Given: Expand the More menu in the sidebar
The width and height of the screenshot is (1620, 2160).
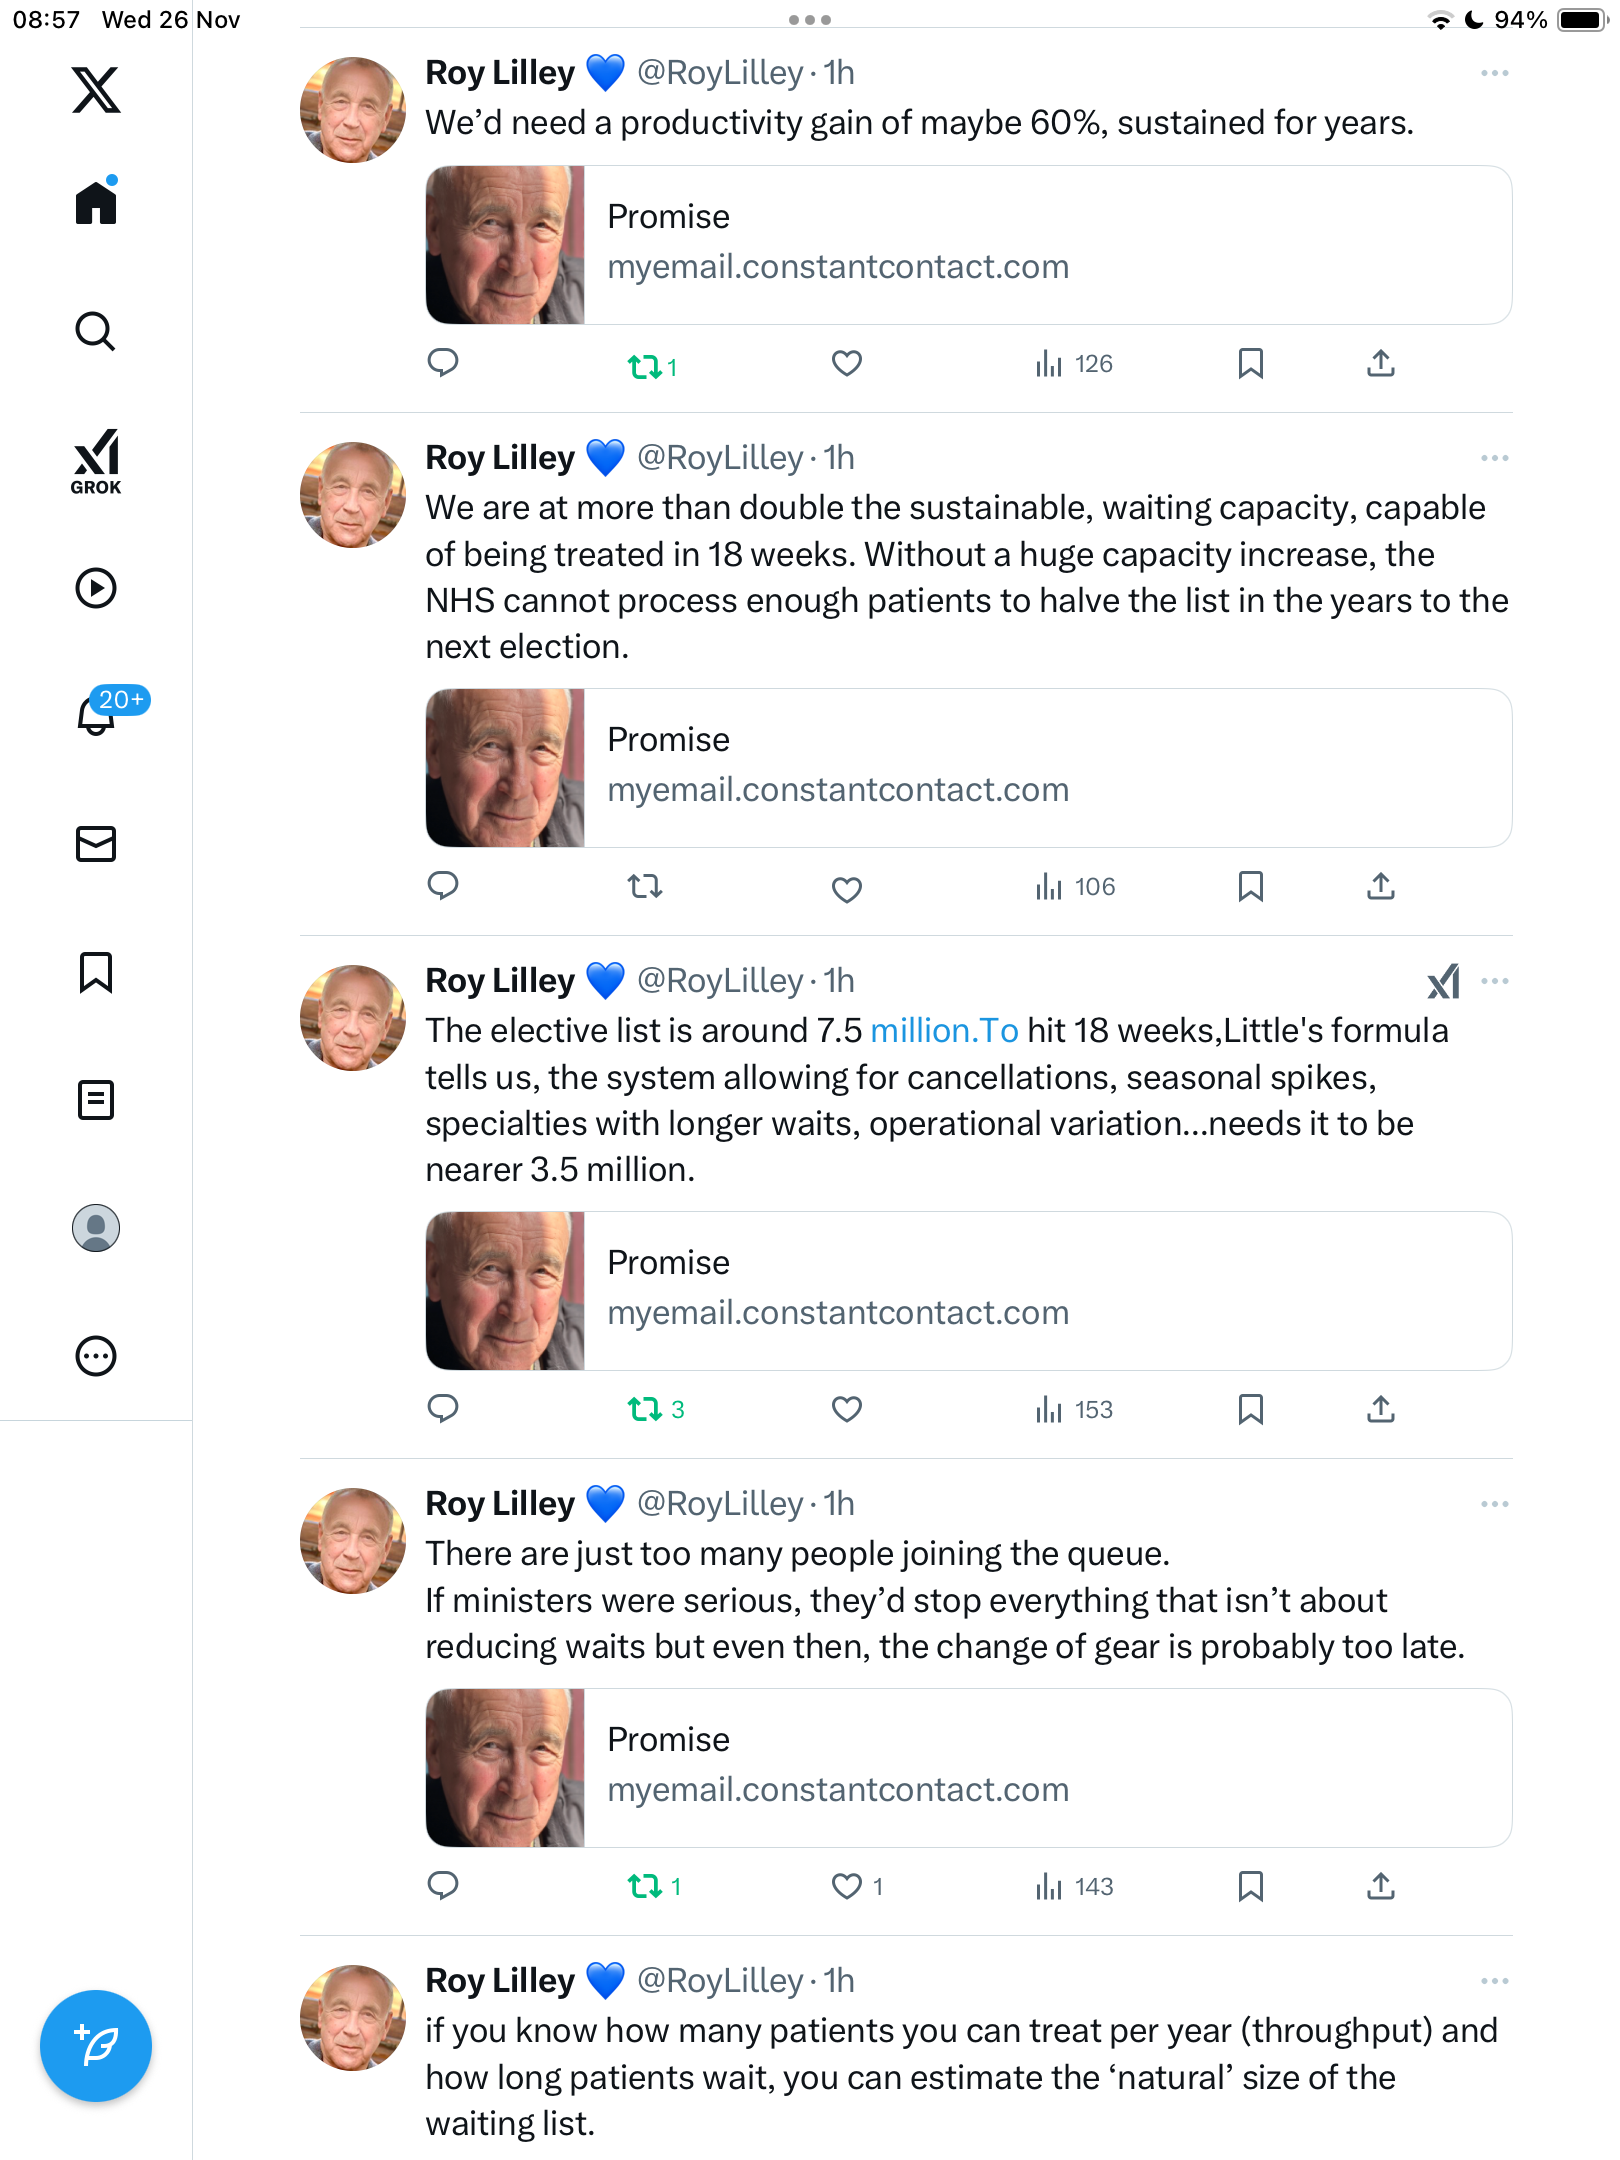Looking at the screenshot, I should [96, 1356].
